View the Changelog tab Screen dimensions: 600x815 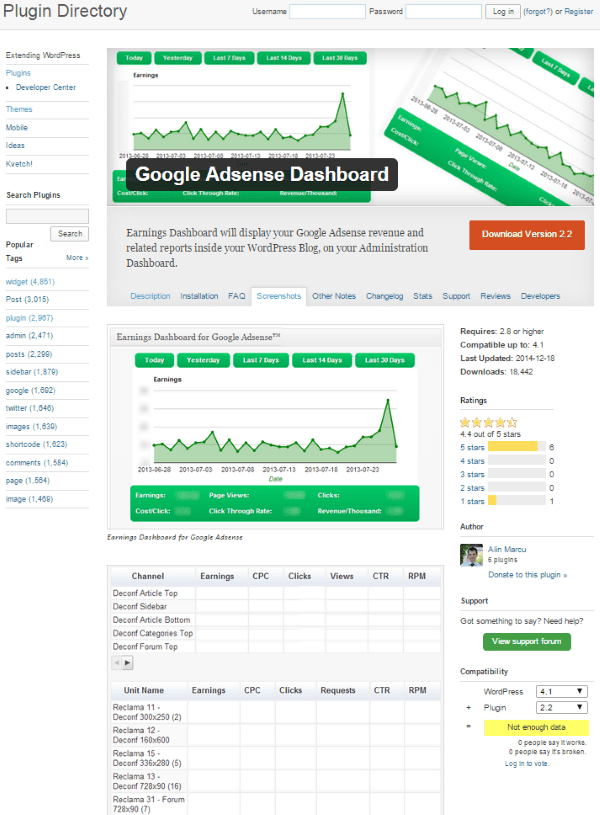click(384, 296)
